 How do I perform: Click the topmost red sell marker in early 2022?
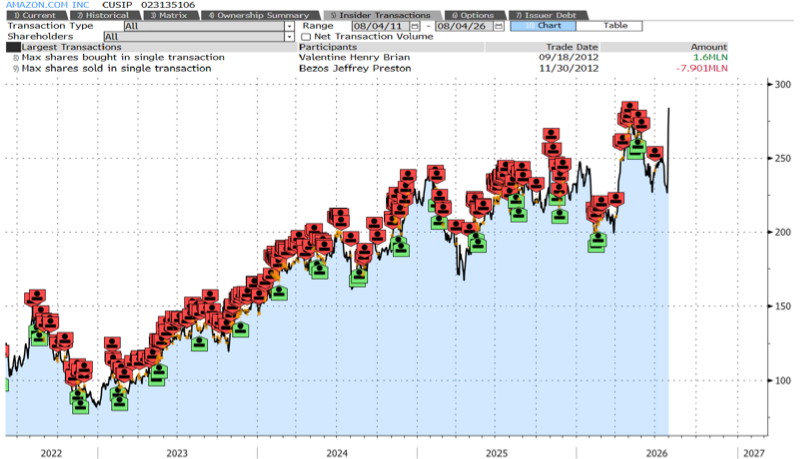(37, 296)
